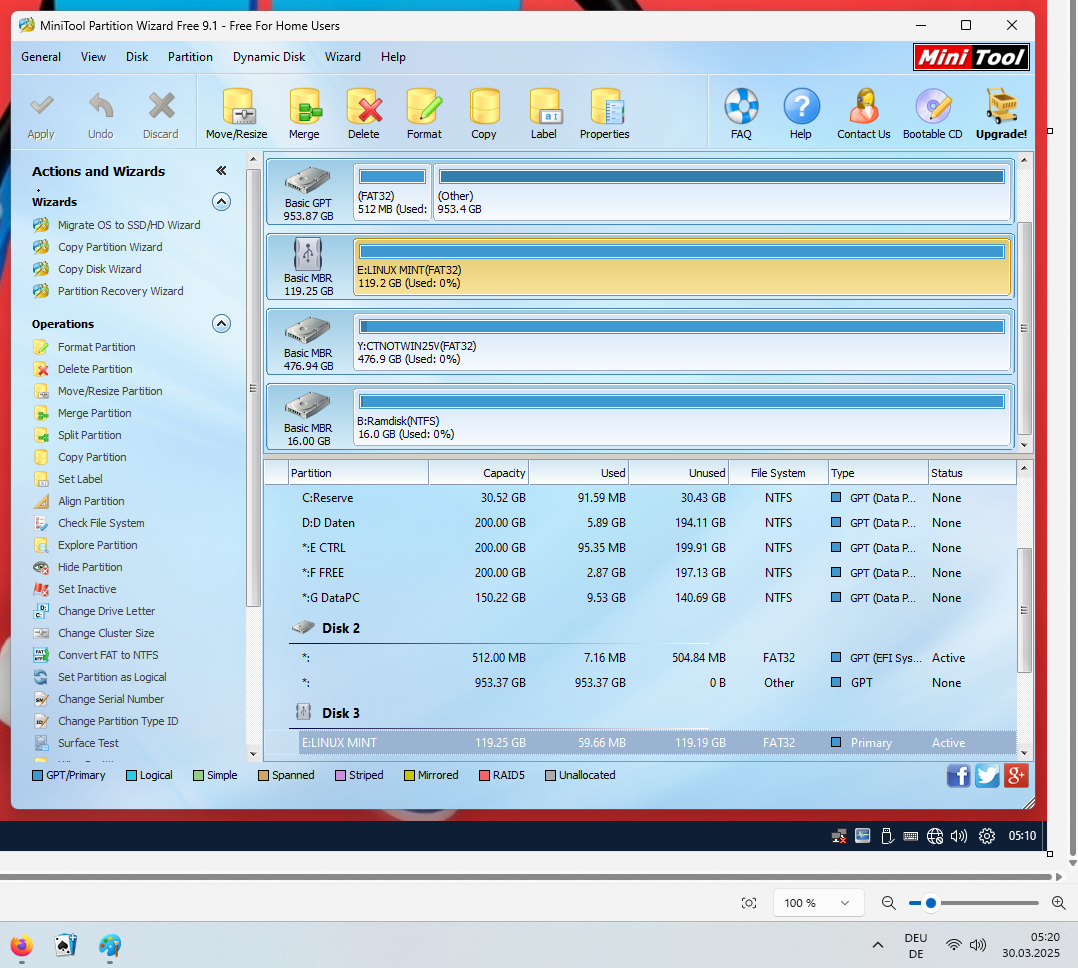Open the Move/Resize tool

point(236,114)
